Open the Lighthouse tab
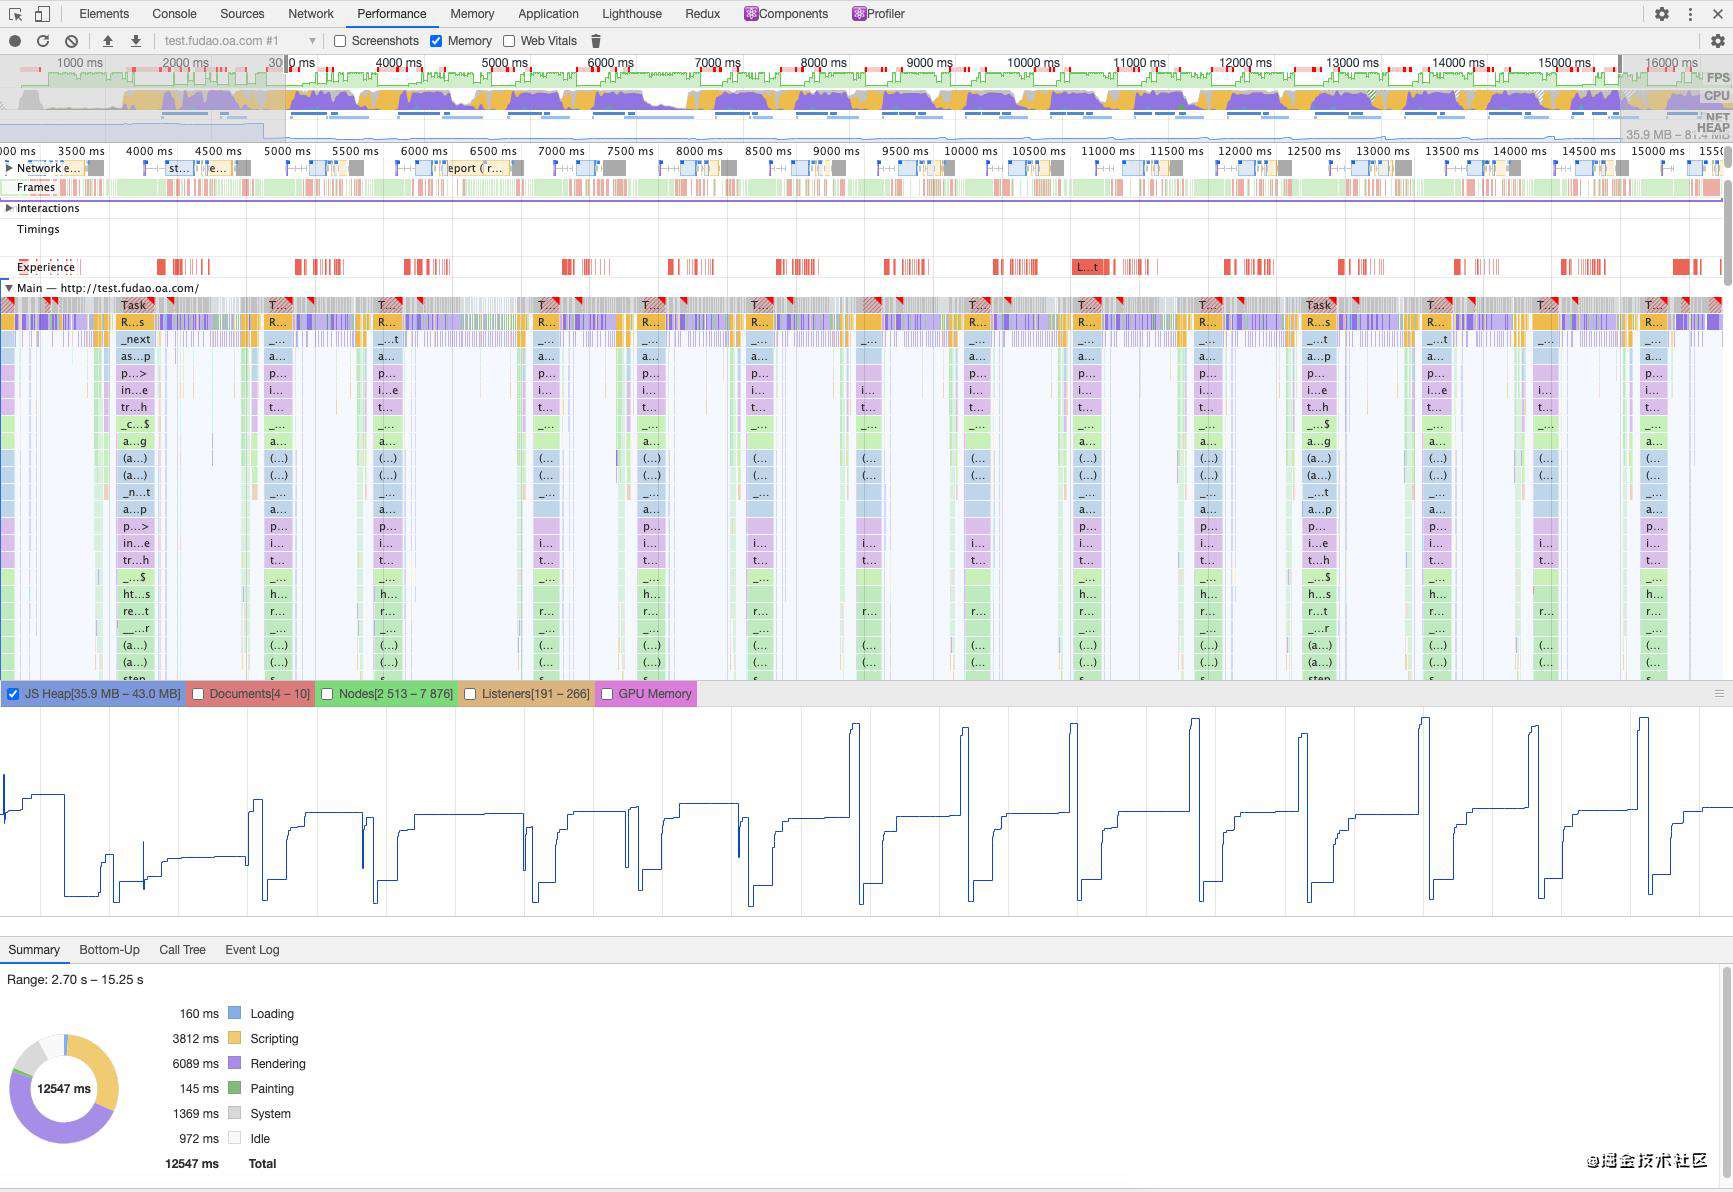The height and width of the screenshot is (1192, 1733). tap(632, 14)
